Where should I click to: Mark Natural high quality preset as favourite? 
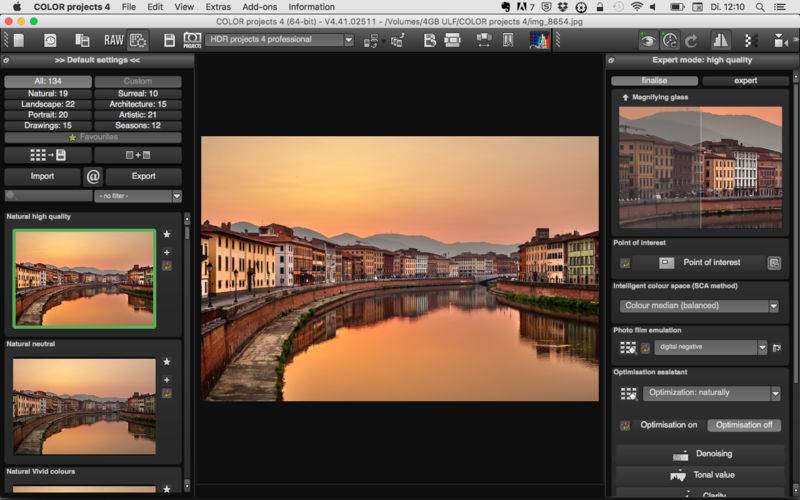tap(166, 234)
